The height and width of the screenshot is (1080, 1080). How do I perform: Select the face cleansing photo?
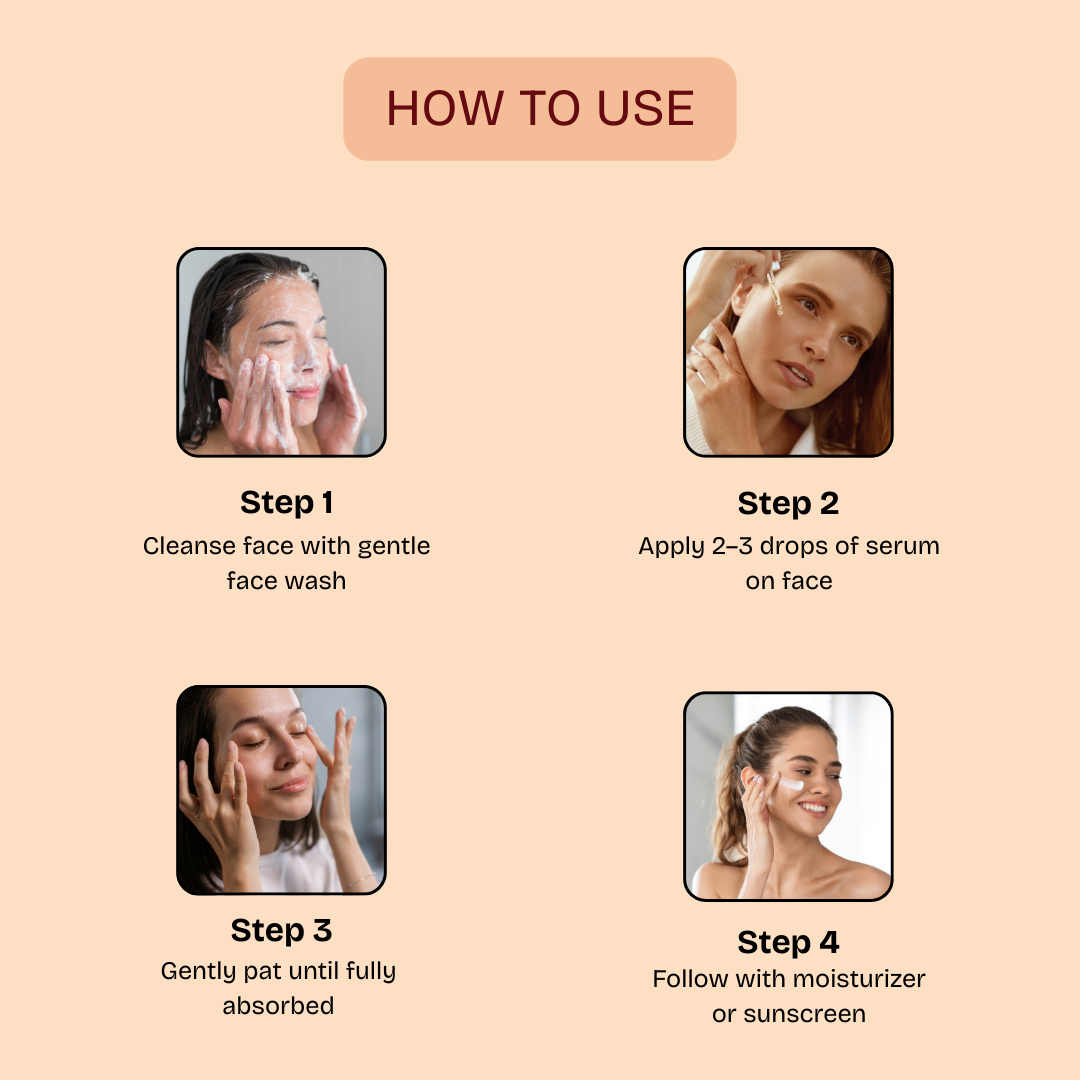(x=281, y=352)
